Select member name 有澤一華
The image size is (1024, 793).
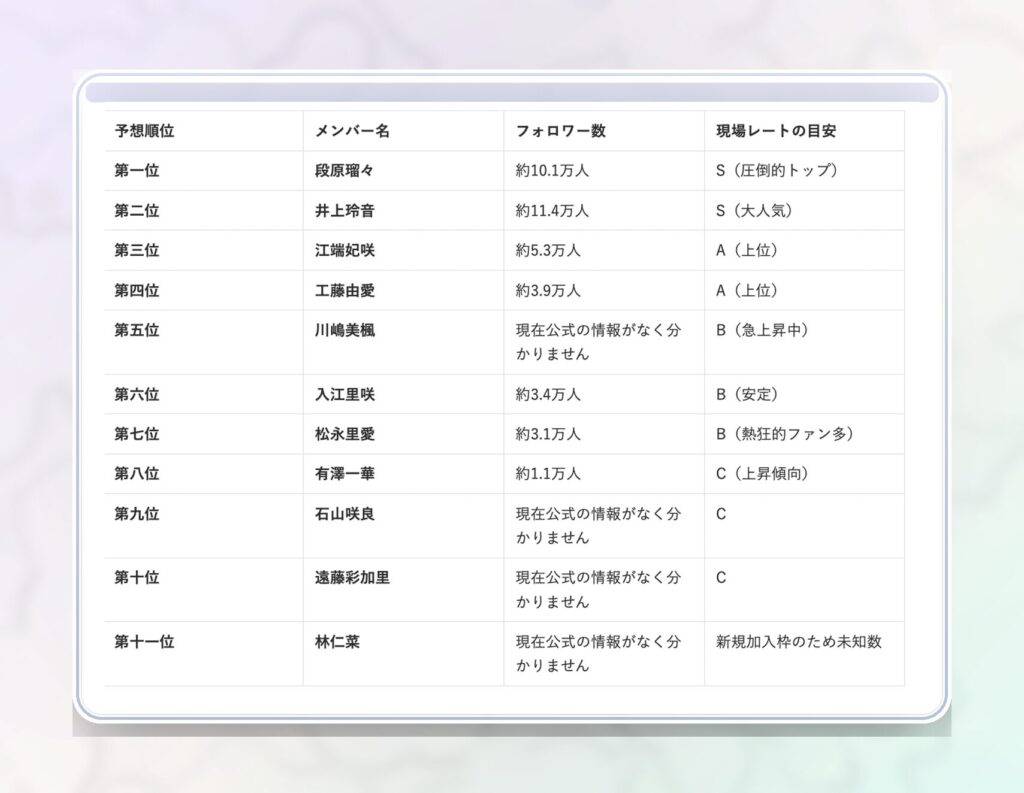(345, 474)
